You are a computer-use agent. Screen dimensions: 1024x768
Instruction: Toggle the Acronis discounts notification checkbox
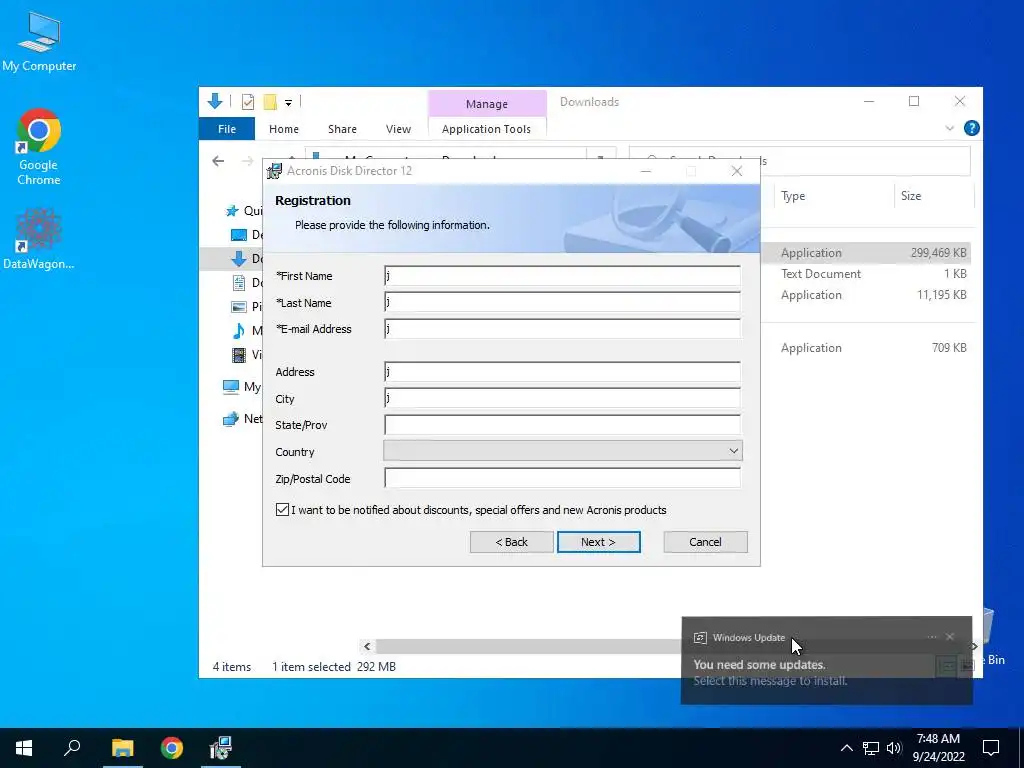coord(282,510)
